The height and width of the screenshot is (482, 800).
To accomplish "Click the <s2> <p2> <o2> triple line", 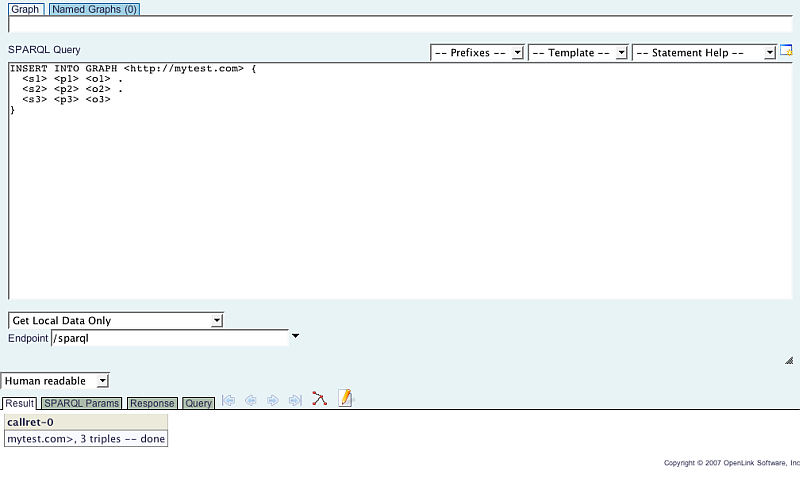I will tap(72, 89).
